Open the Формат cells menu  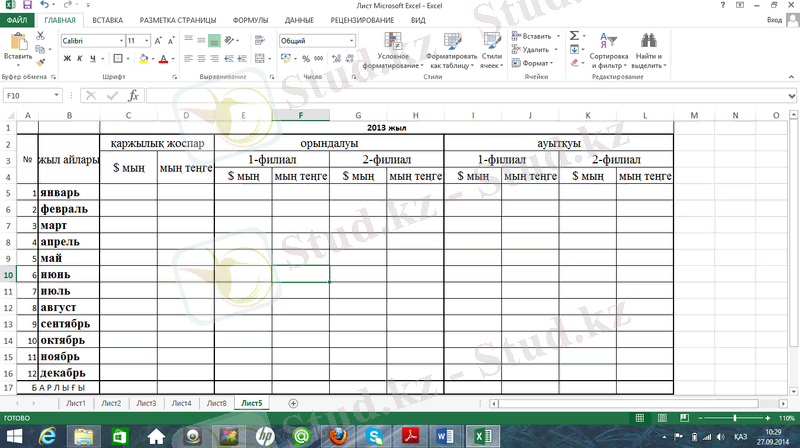[x=532, y=63]
